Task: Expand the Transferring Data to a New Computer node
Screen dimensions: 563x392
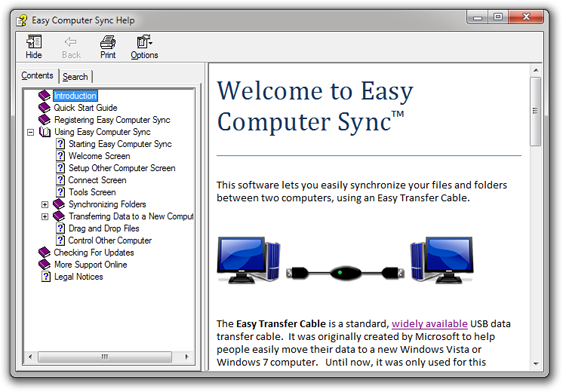Action: pyautogui.click(x=45, y=217)
